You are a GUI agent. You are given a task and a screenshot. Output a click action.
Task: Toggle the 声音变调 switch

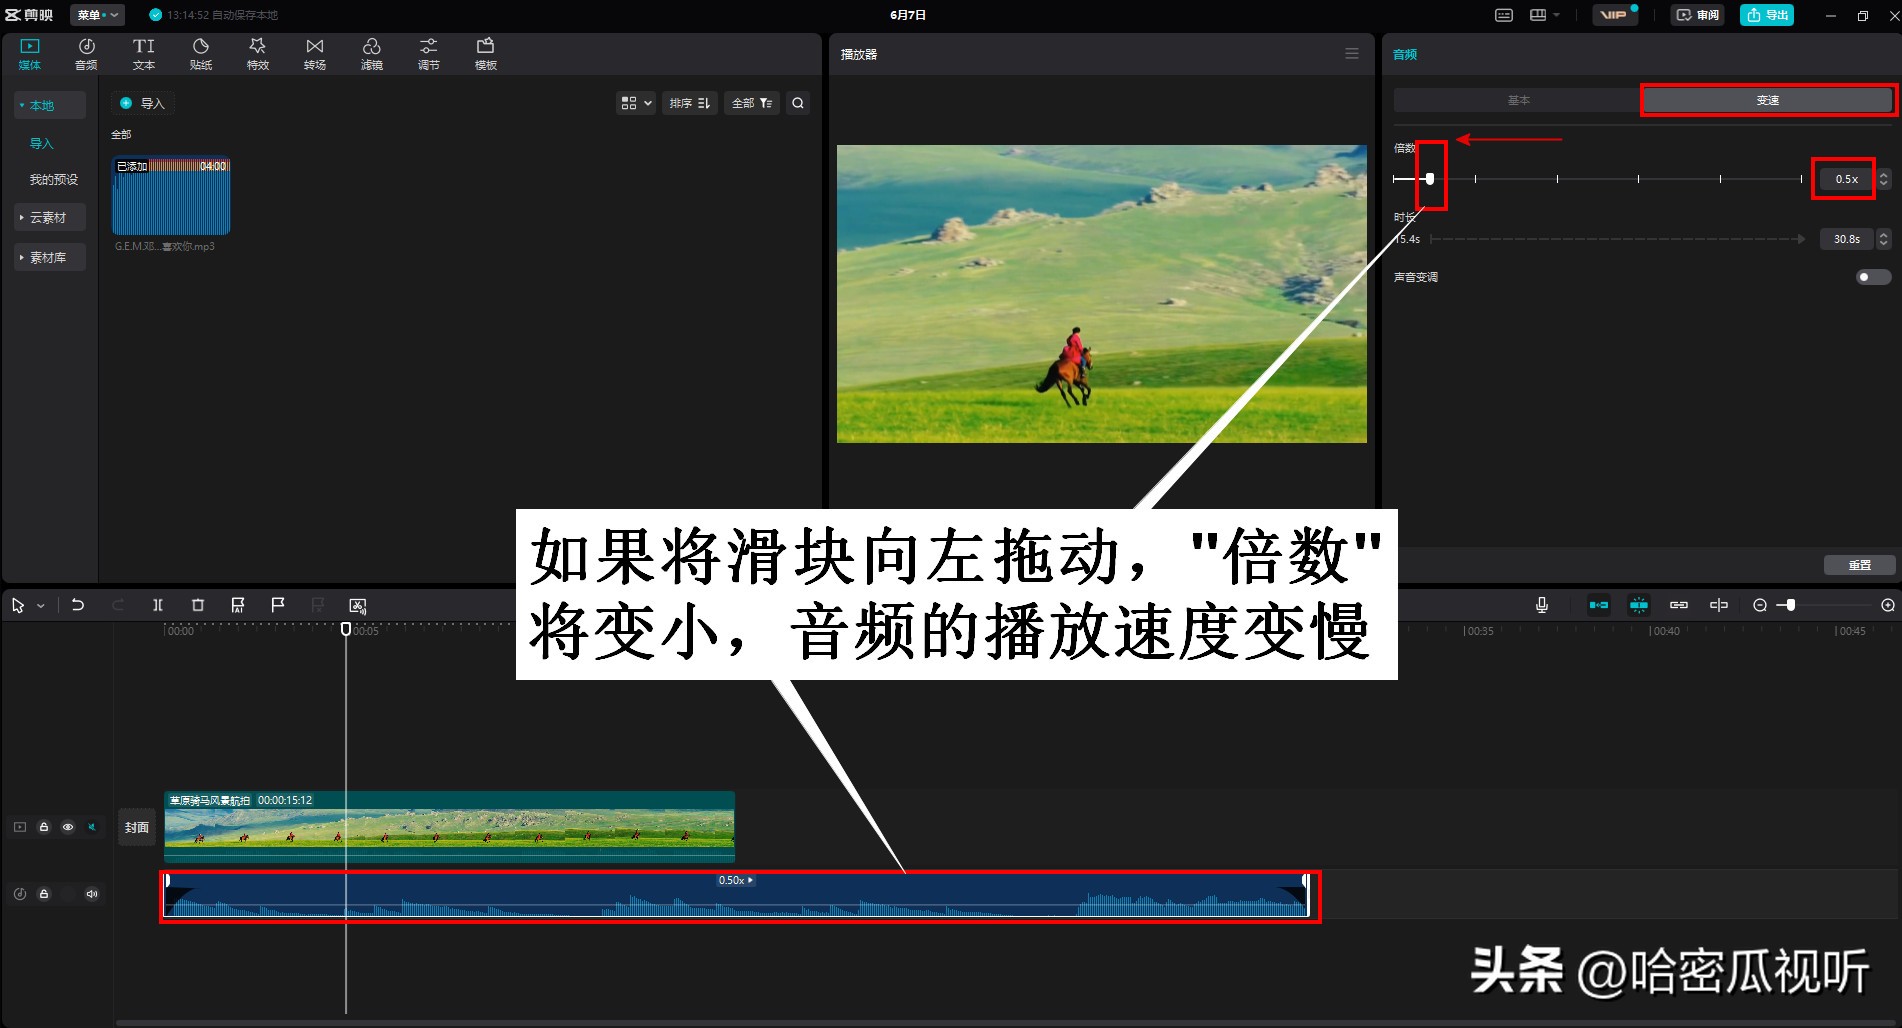click(x=1872, y=277)
